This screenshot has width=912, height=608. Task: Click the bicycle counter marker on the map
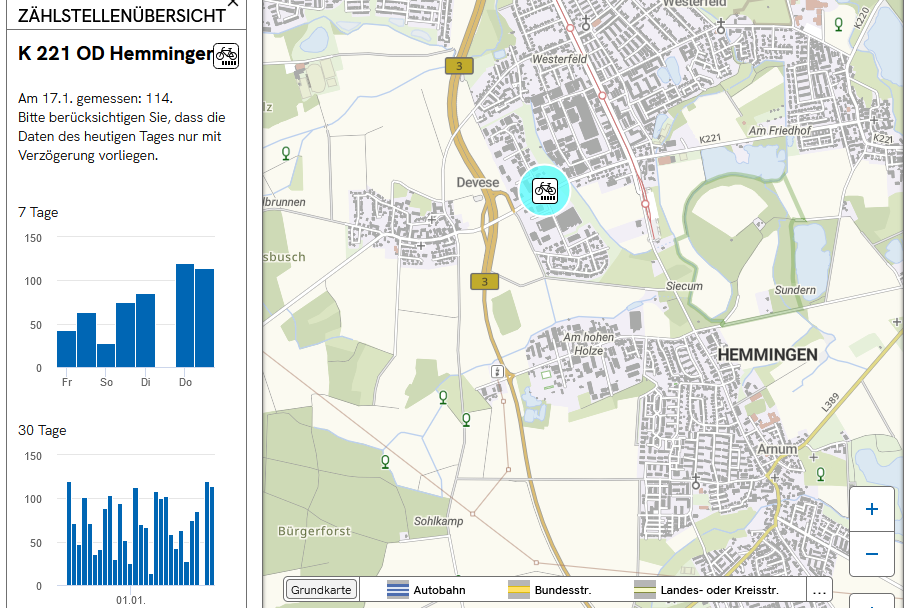click(x=544, y=189)
